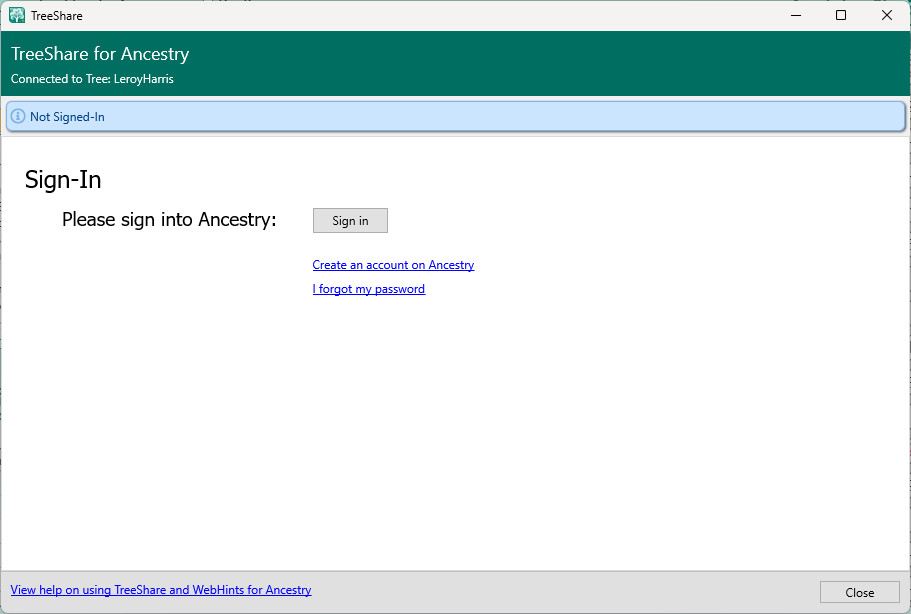Maximize the TreeShare window
Viewport: 911px width, 614px height.
point(841,15)
